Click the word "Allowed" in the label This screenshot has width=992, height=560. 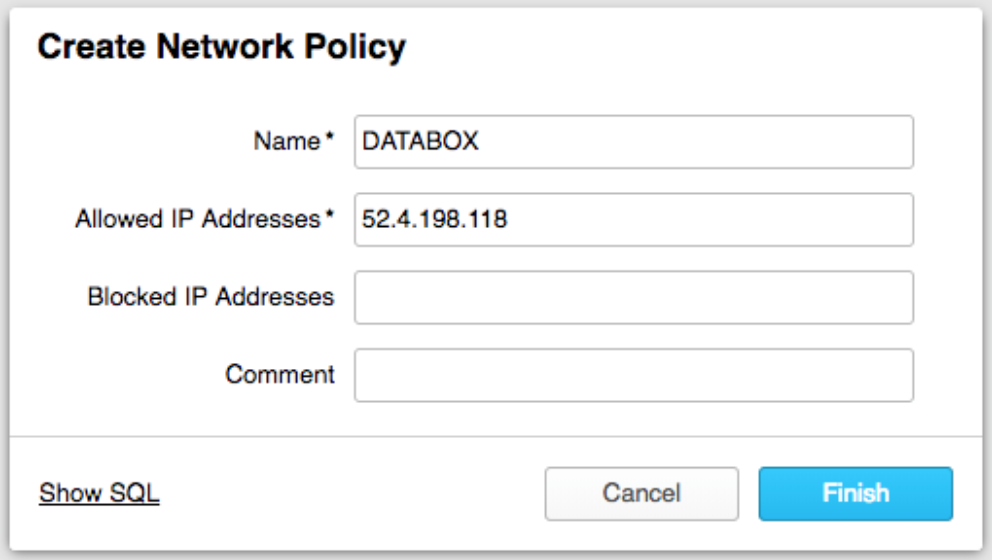coord(113,219)
